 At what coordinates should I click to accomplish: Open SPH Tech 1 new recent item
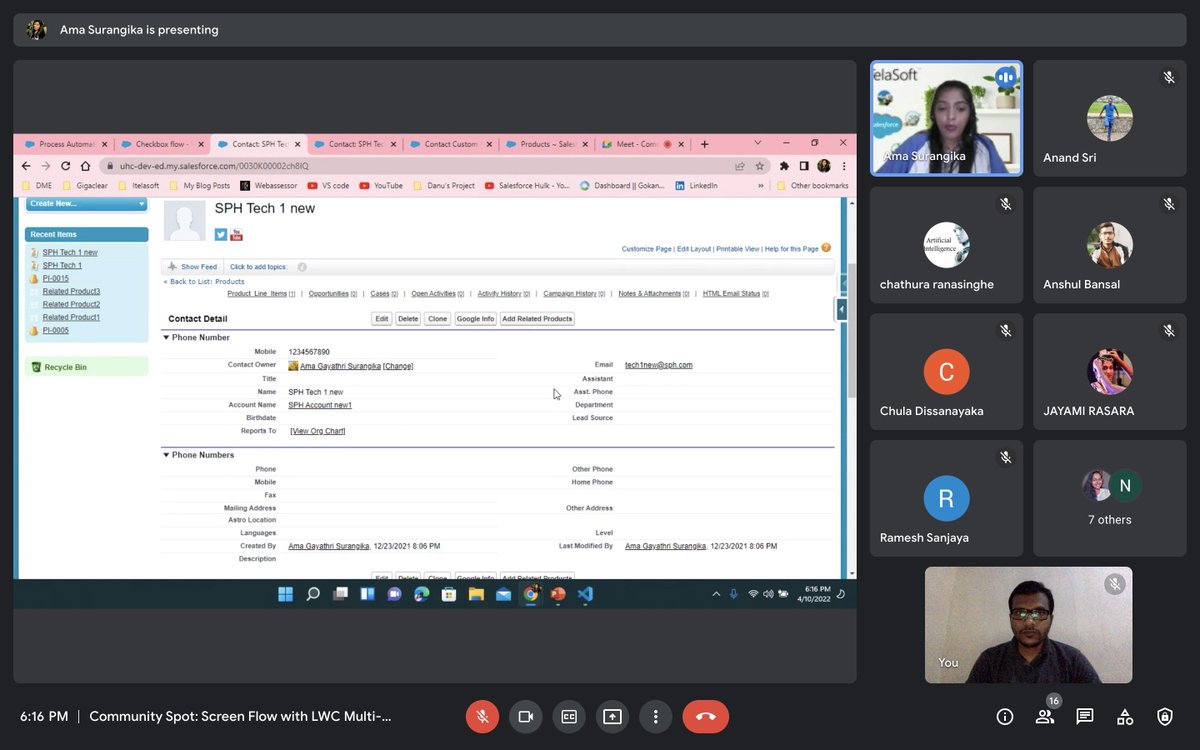coord(70,252)
